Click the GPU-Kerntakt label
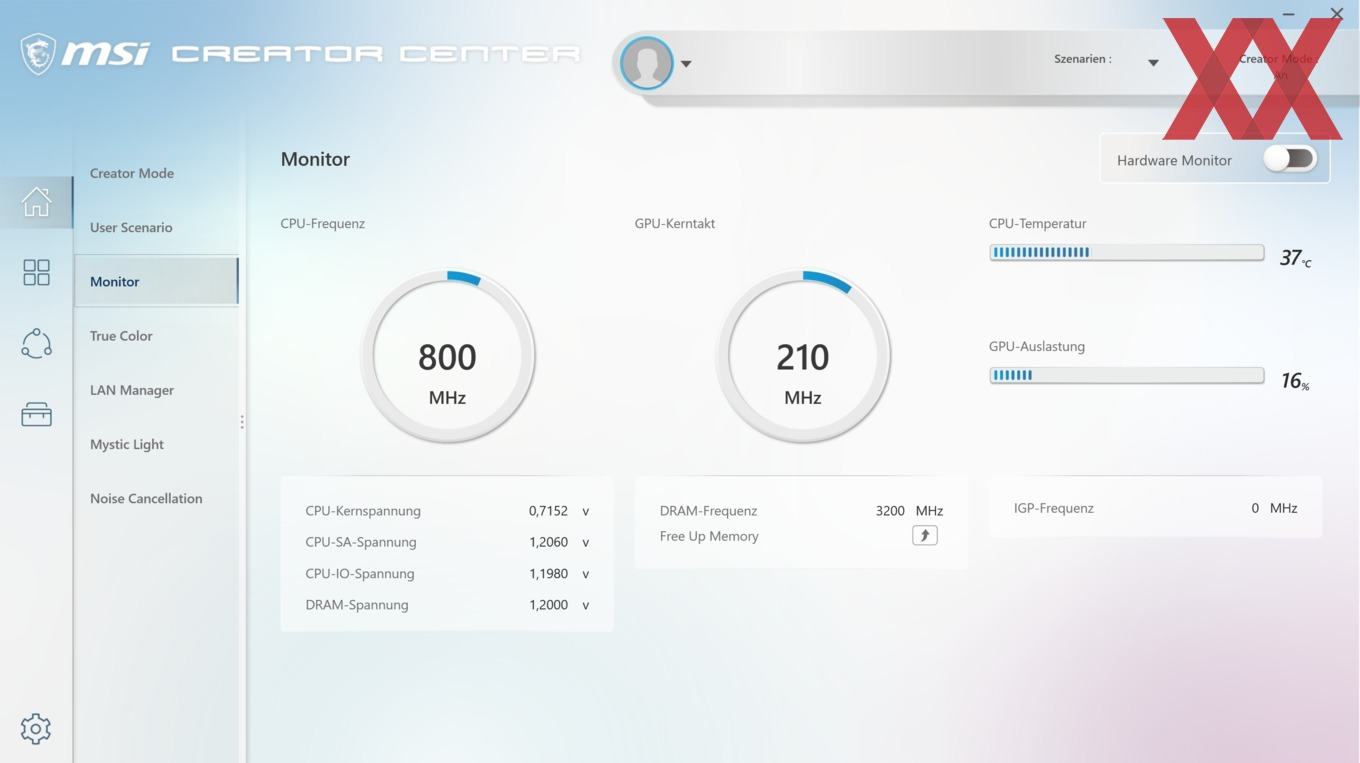 tap(675, 224)
